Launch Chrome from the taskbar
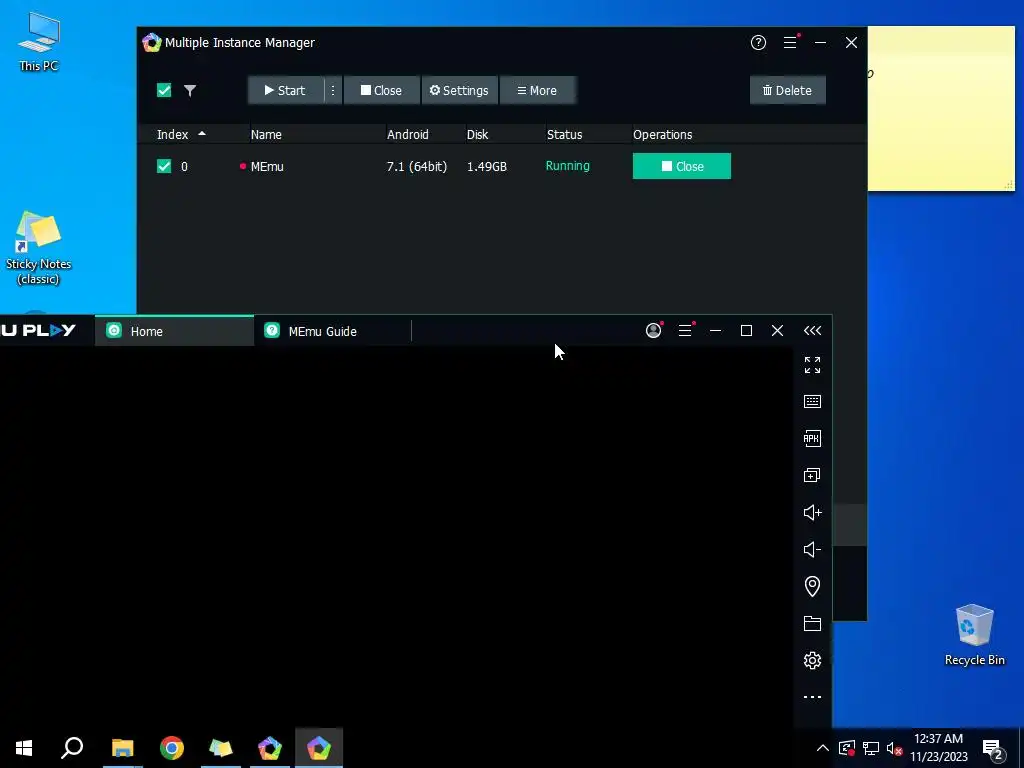1024x768 pixels. coord(172,748)
